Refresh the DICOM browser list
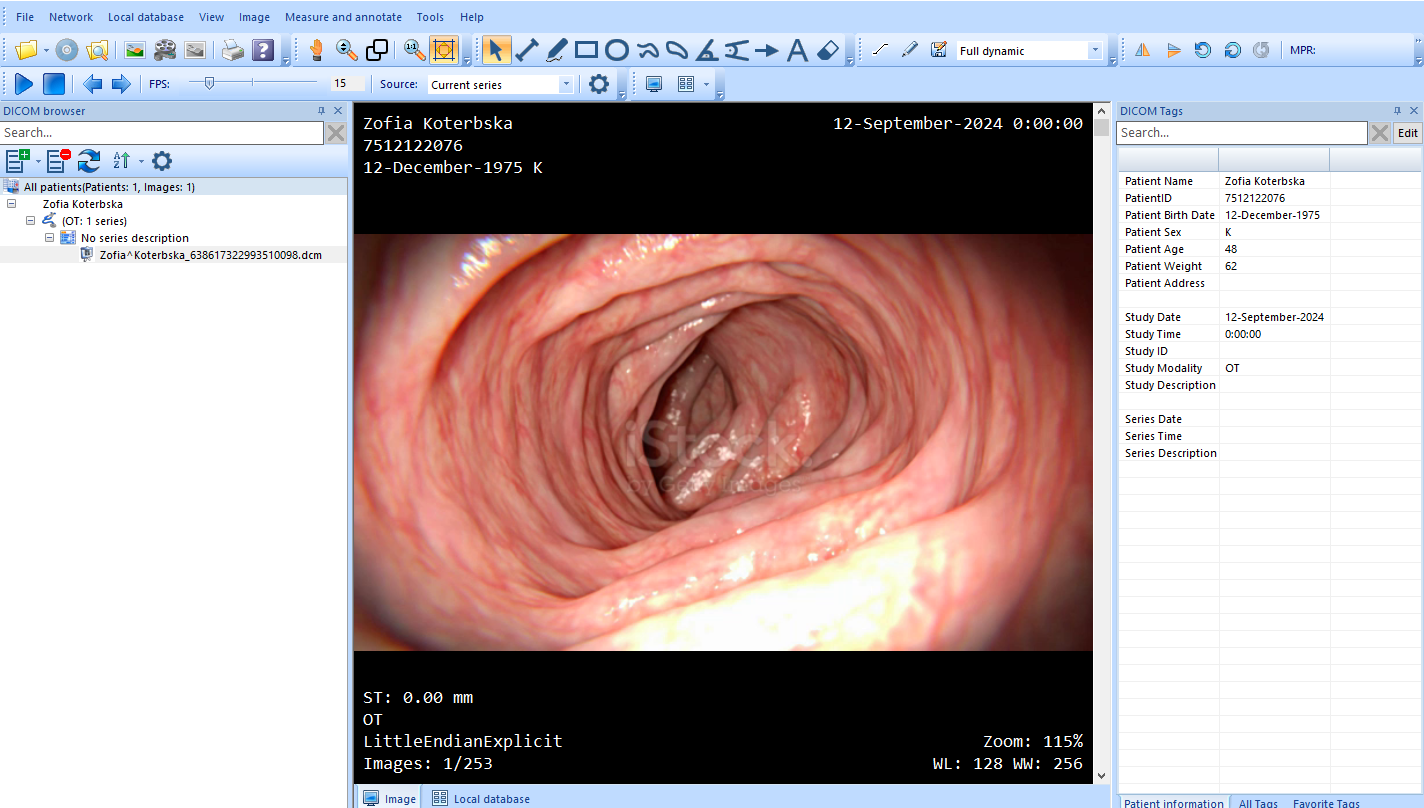 coord(89,160)
